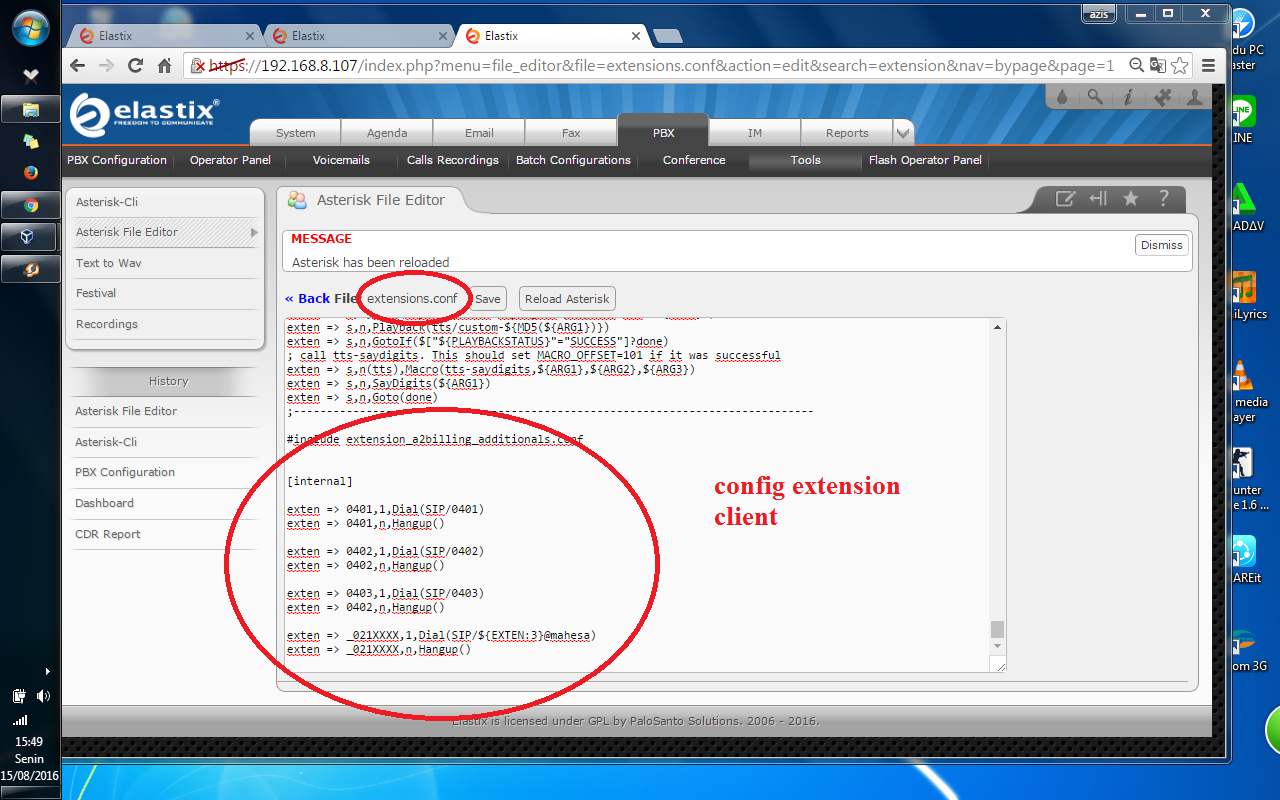The height and width of the screenshot is (800, 1280).
Task: Click the Reload Asterisk button
Action: [x=567, y=299]
